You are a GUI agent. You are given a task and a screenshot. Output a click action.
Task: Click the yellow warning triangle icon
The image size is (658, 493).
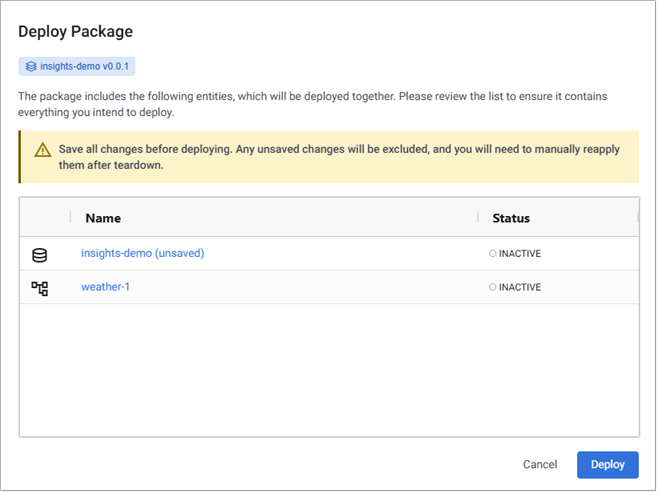[x=42, y=150]
